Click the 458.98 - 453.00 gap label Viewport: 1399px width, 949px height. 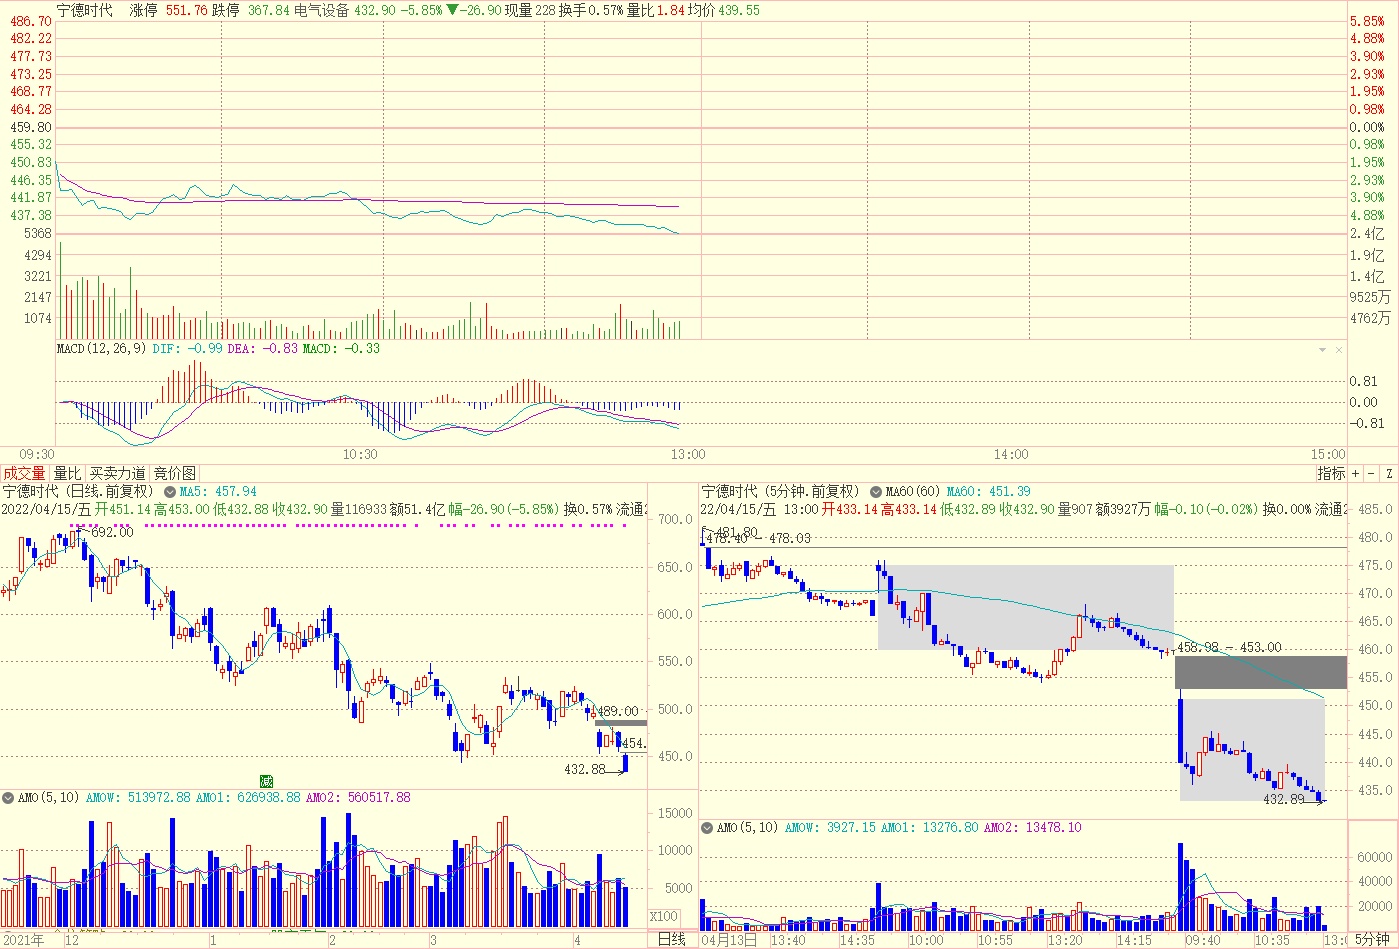[x=1229, y=647]
